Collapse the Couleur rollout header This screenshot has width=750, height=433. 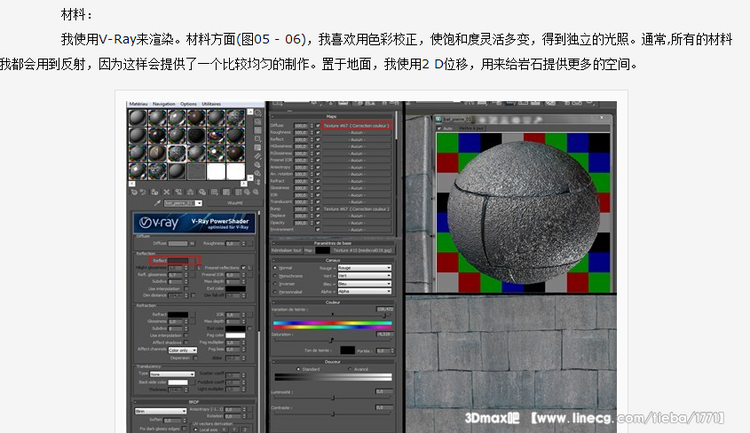click(x=332, y=302)
